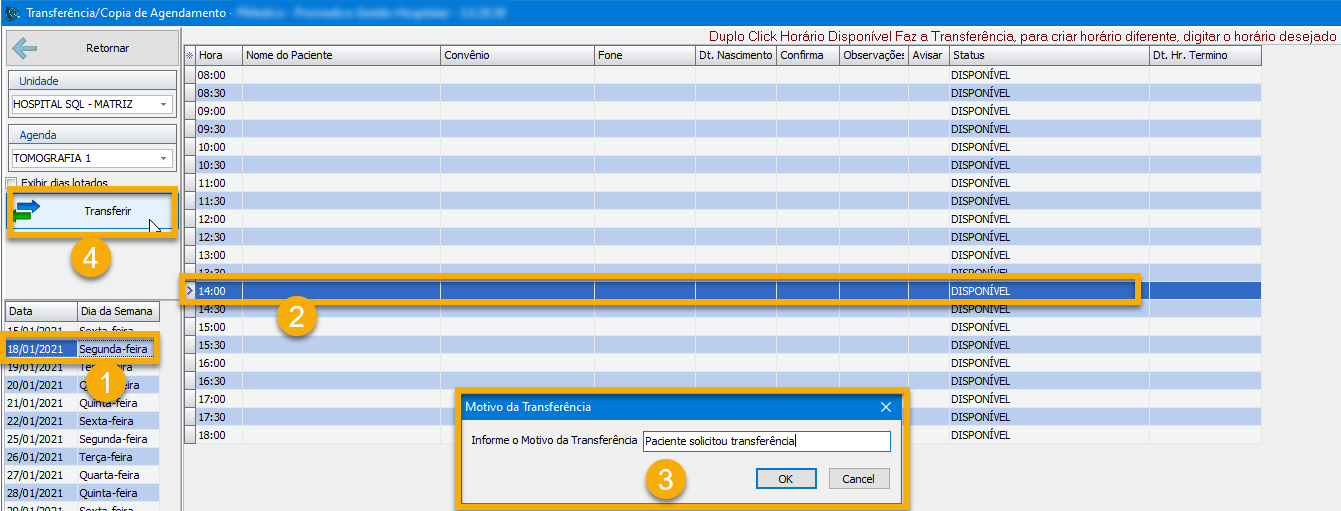Close the Motivo da Transferência dialog
This screenshot has height=511, width=1341.
click(885, 407)
